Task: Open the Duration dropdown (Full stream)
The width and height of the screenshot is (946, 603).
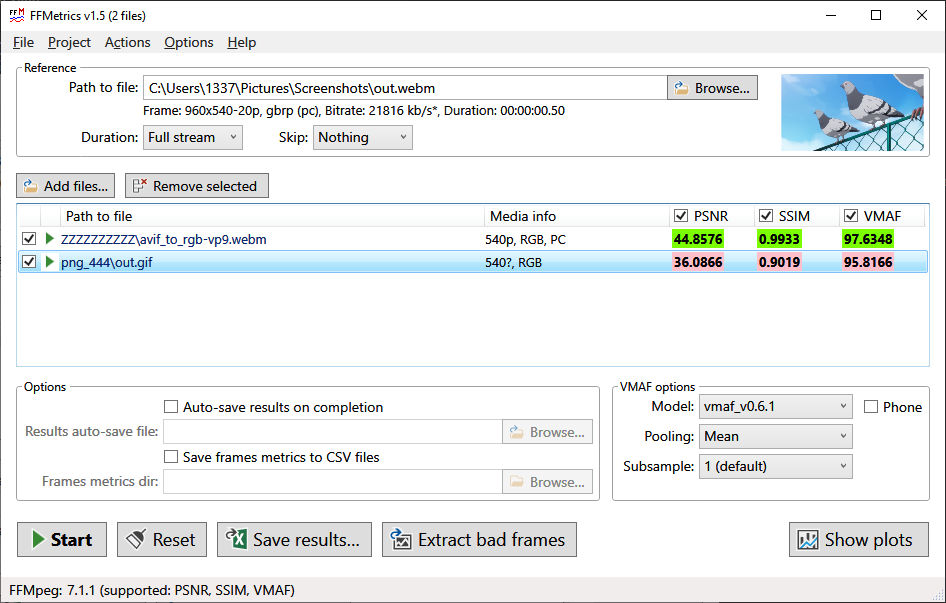Action: point(193,138)
